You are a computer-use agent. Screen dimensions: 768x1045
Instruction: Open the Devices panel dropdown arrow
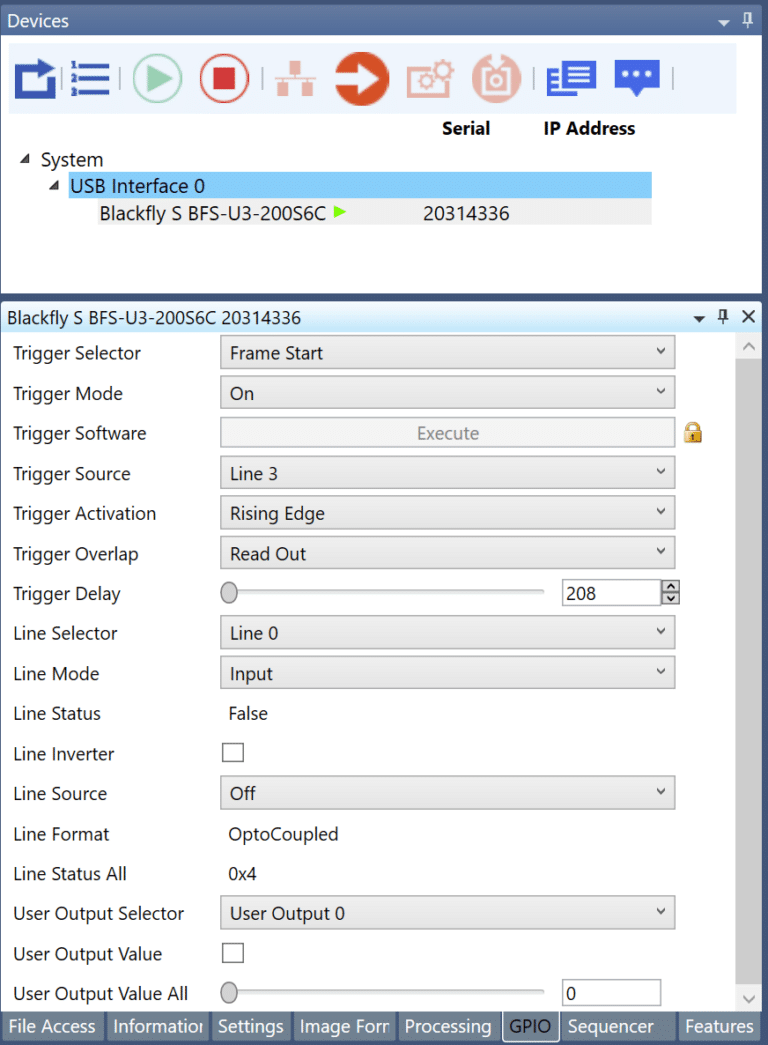click(723, 23)
